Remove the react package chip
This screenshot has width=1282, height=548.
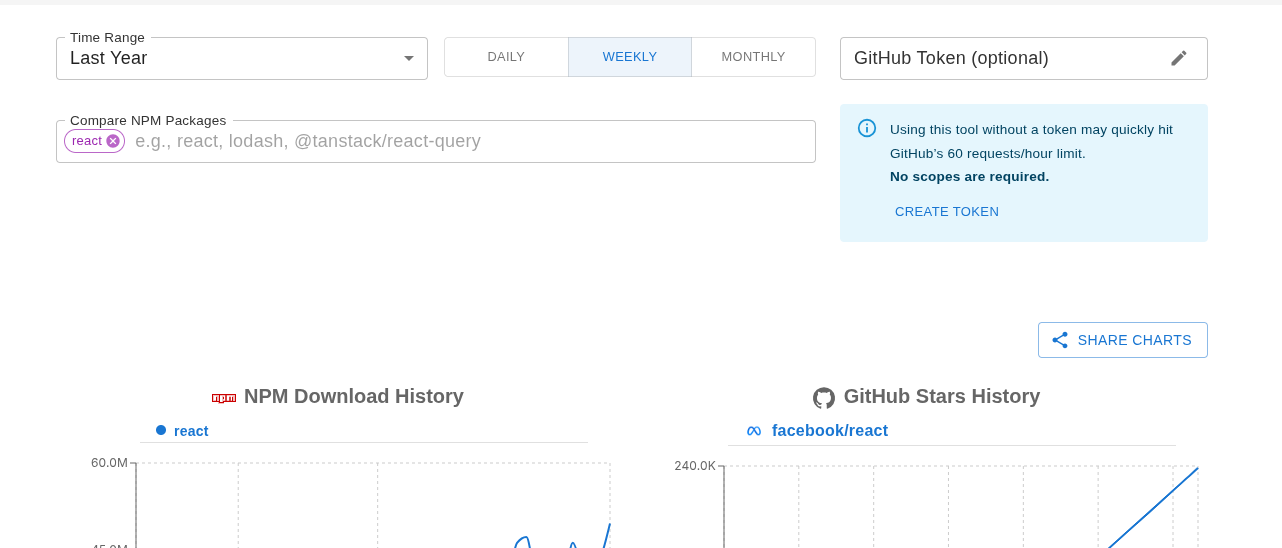113,141
